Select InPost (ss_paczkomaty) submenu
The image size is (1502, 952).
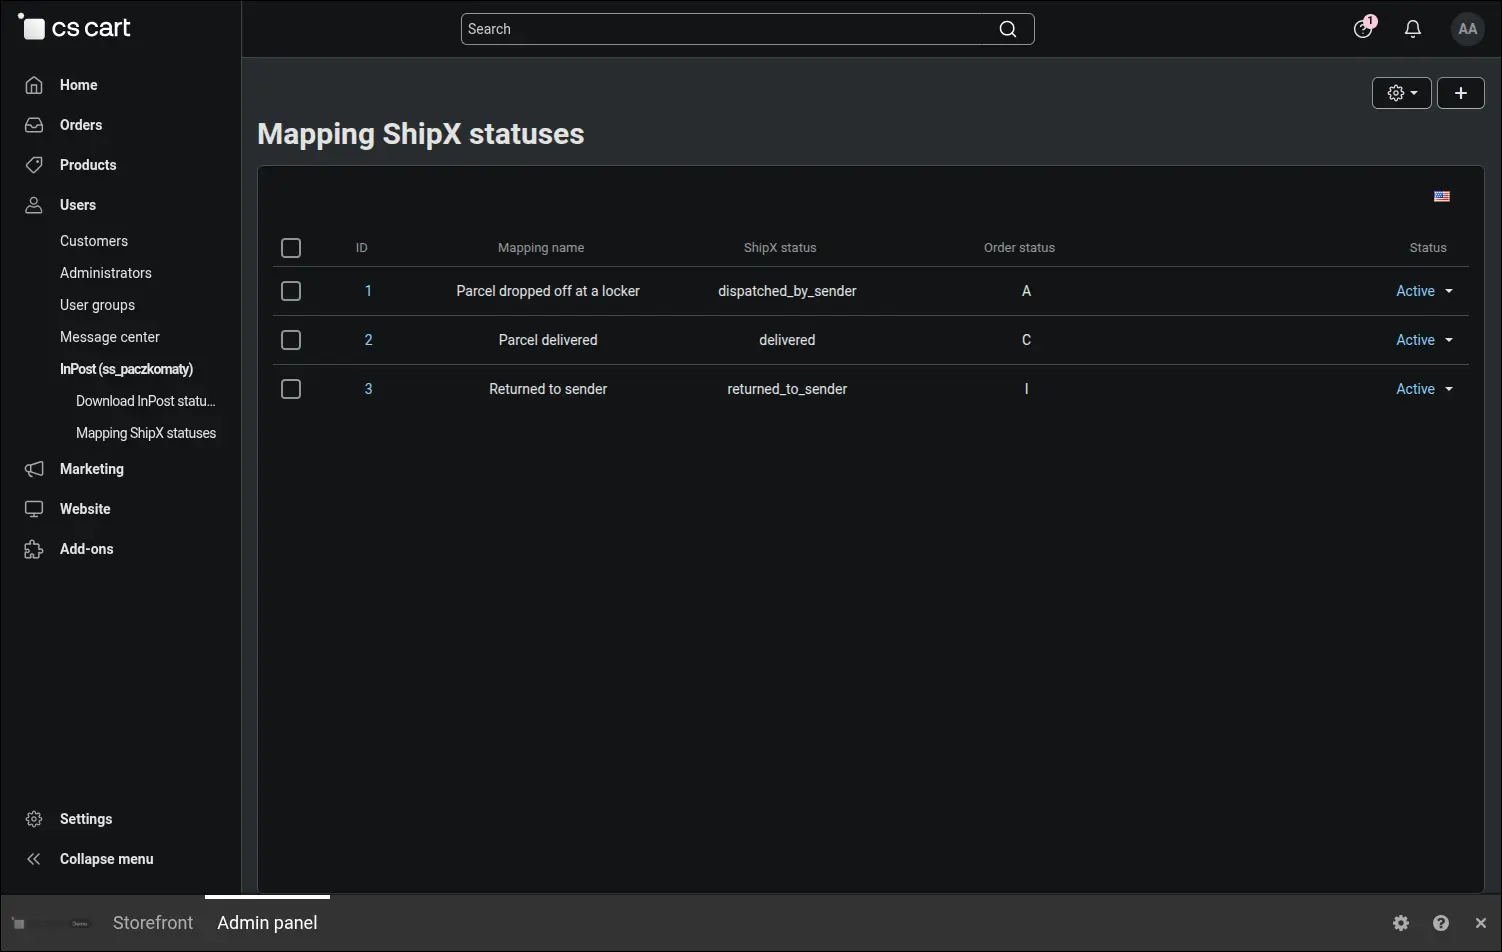[x=126, y=369]
